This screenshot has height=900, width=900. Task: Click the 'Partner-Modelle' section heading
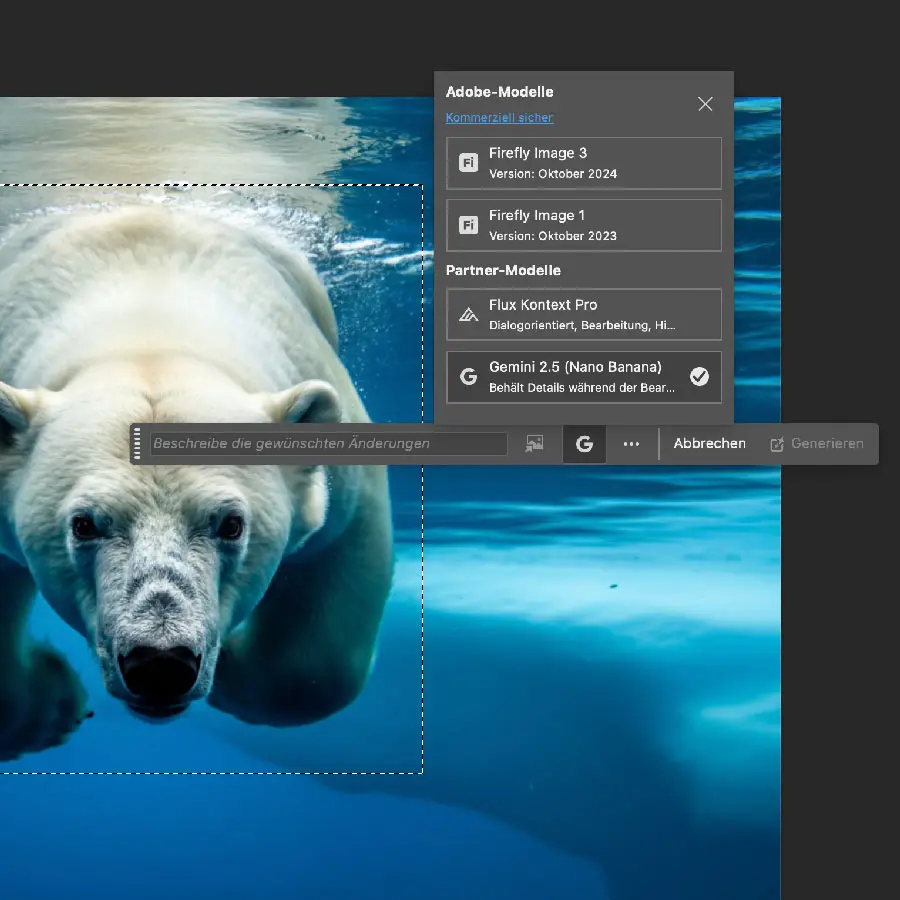coord(503,271)
